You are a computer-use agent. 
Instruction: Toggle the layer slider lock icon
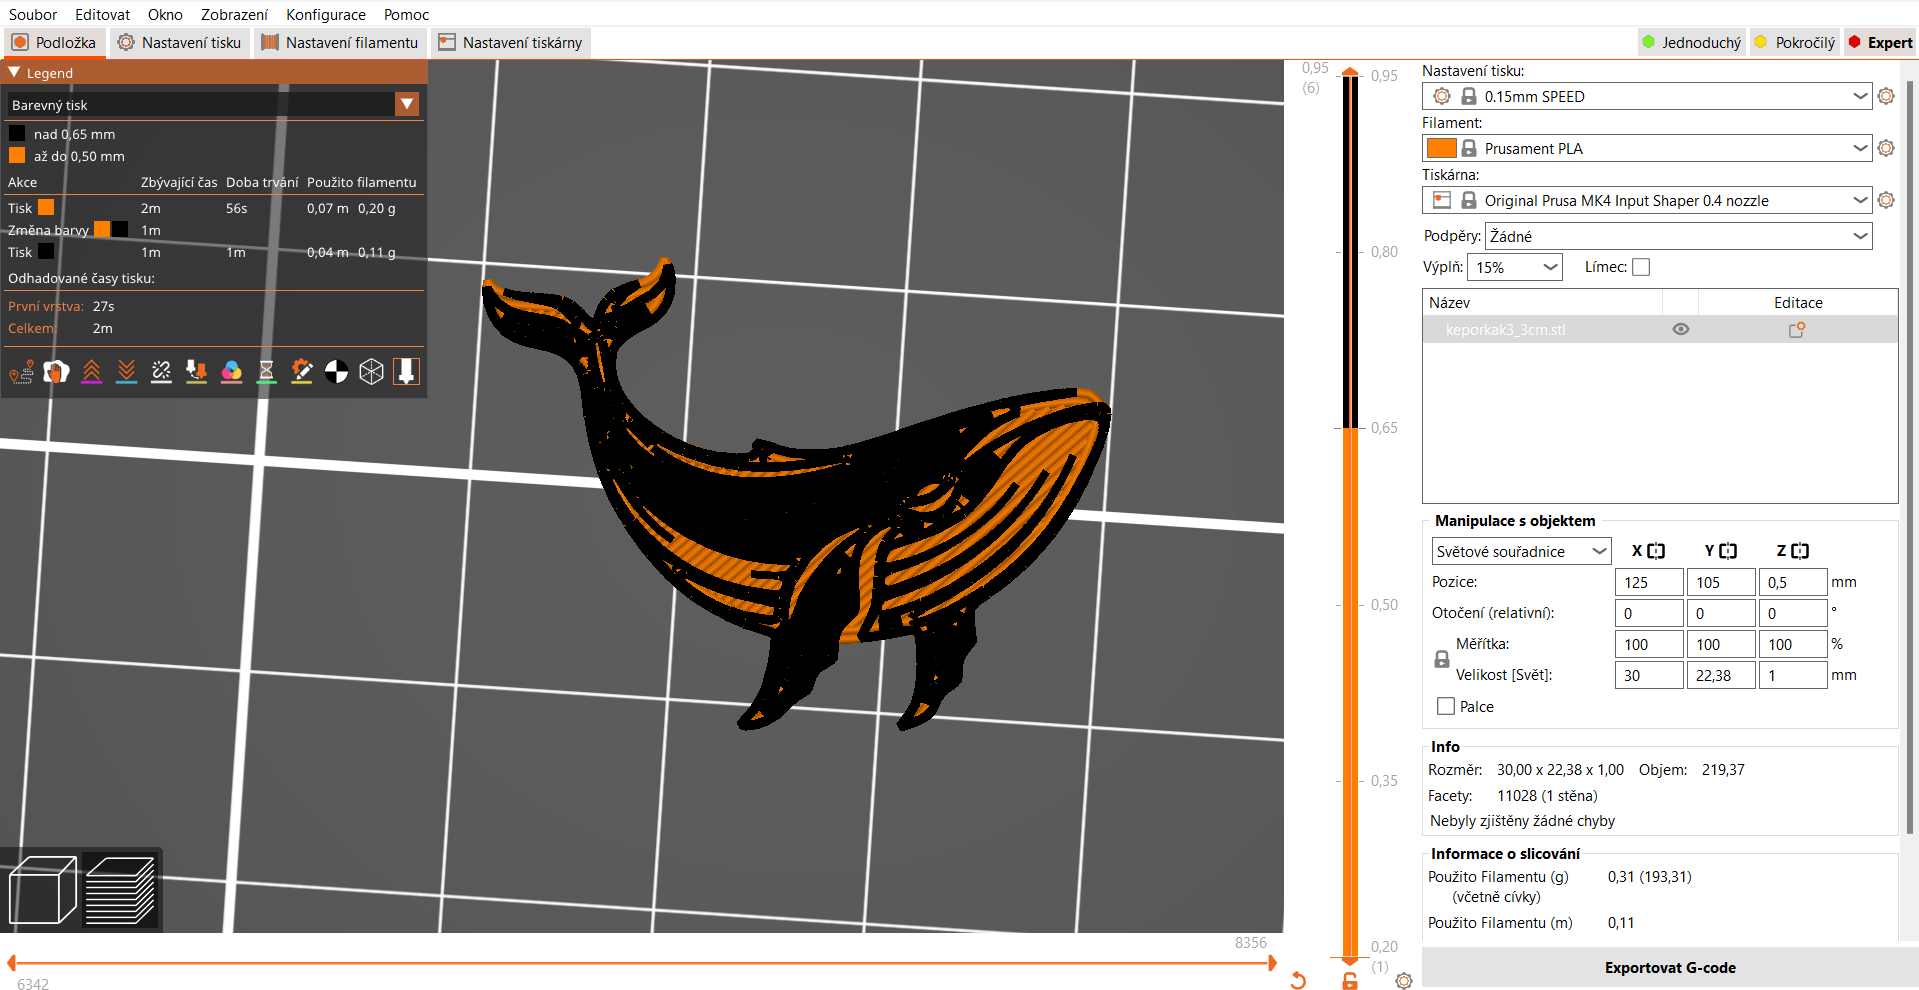click(1350, 981)
